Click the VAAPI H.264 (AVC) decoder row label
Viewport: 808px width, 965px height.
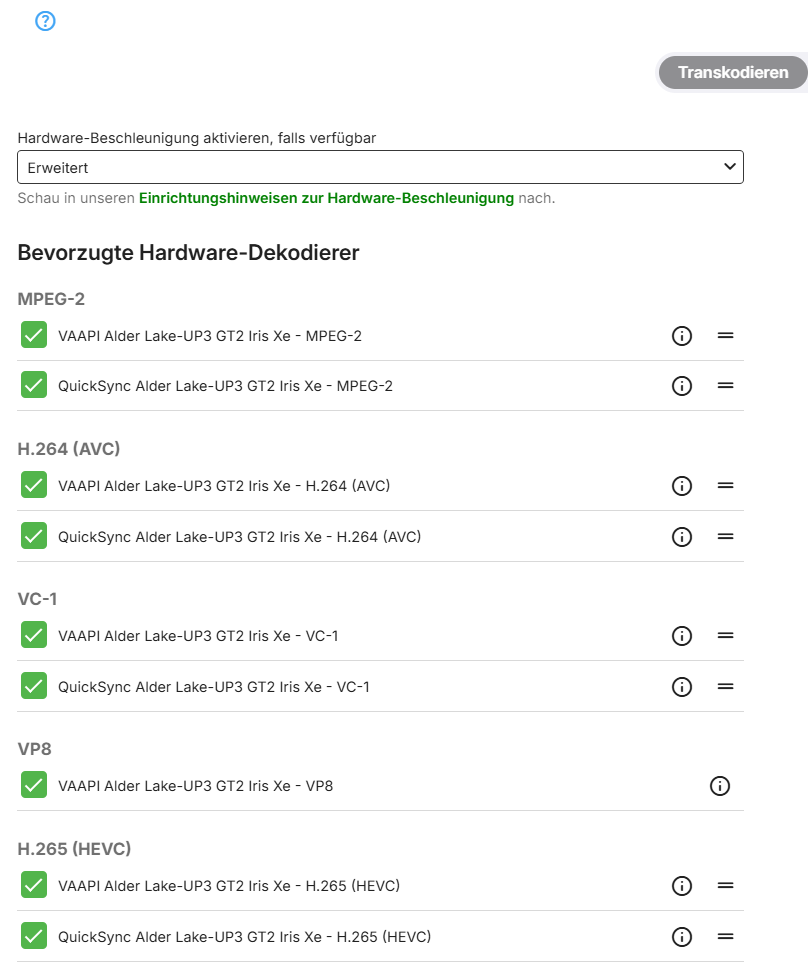click(224, 486)
